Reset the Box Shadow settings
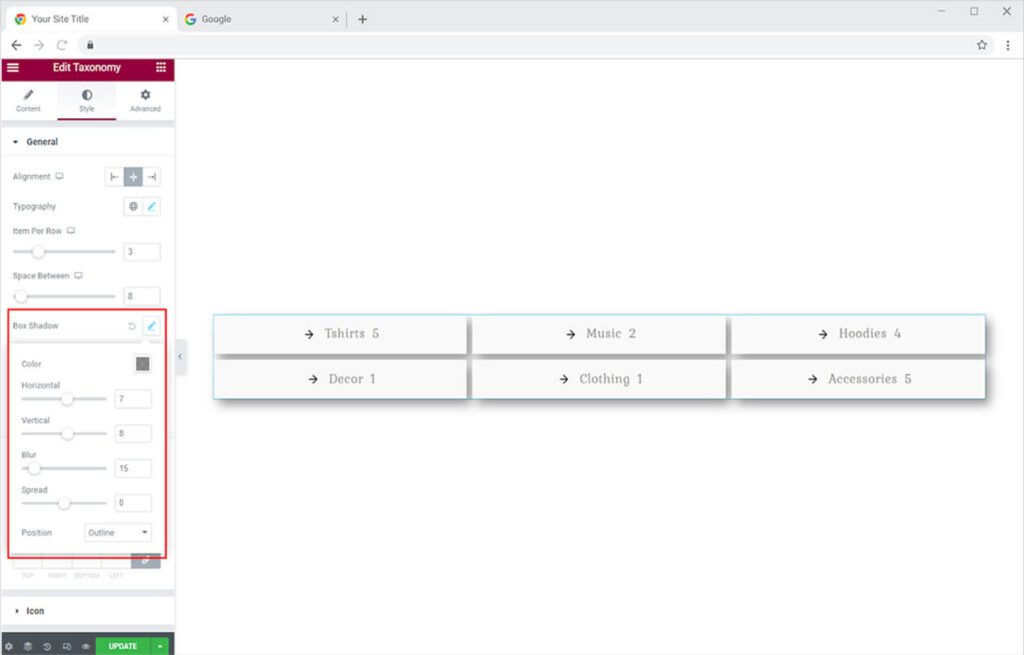The height and width of the screenshot is (655, 1024). 132,326
